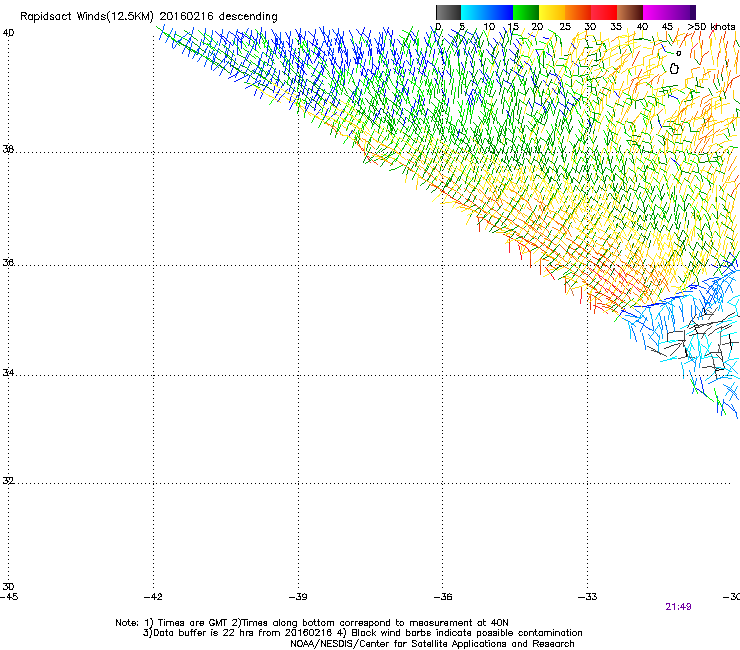Click the '>50 knots' legend label
This screenshot has height=650, width=740.
click(711, 27)
